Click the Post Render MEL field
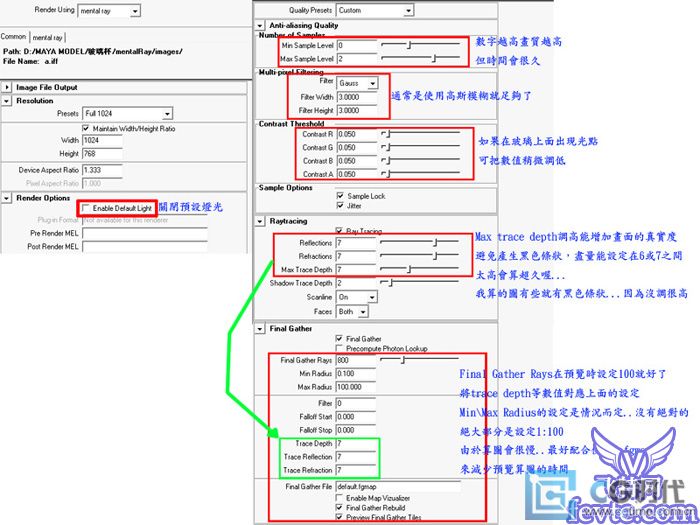 (145, 247)
